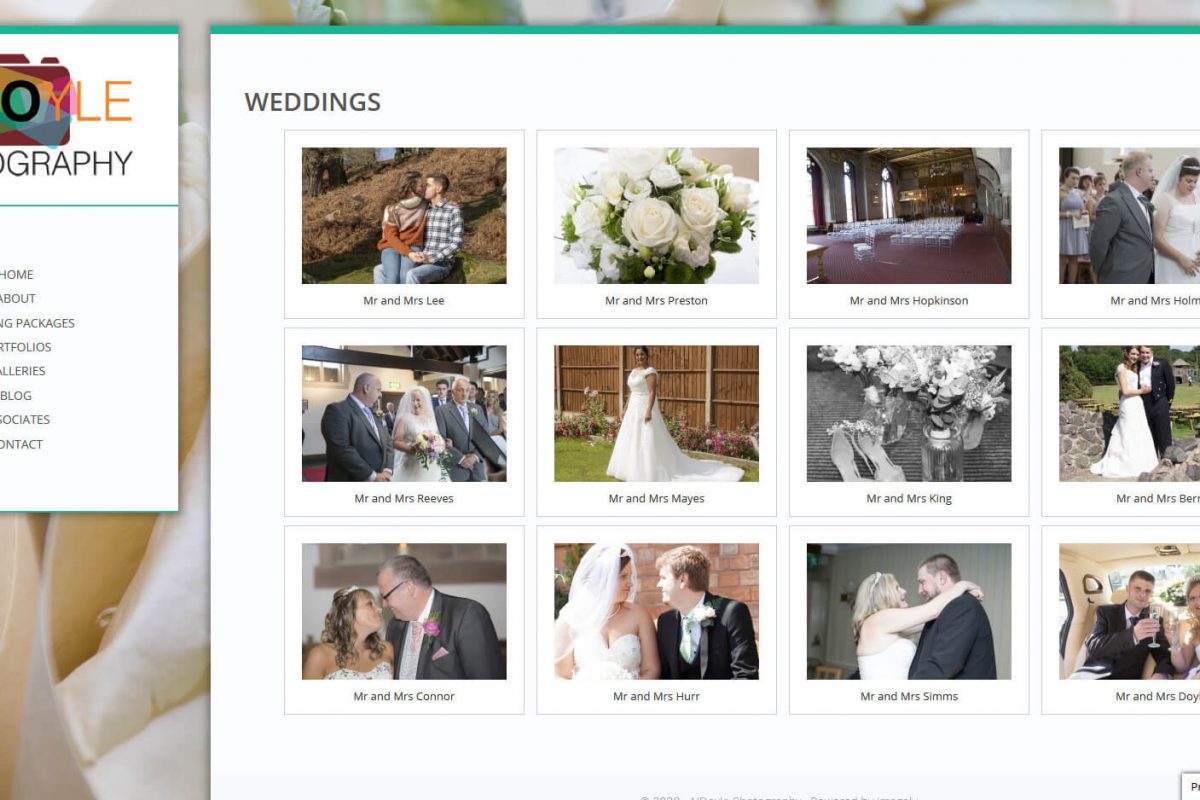View the white roses bouquet photo
Screen dimensions: 1200x800
pyautogui.click(x=656, y=216)
